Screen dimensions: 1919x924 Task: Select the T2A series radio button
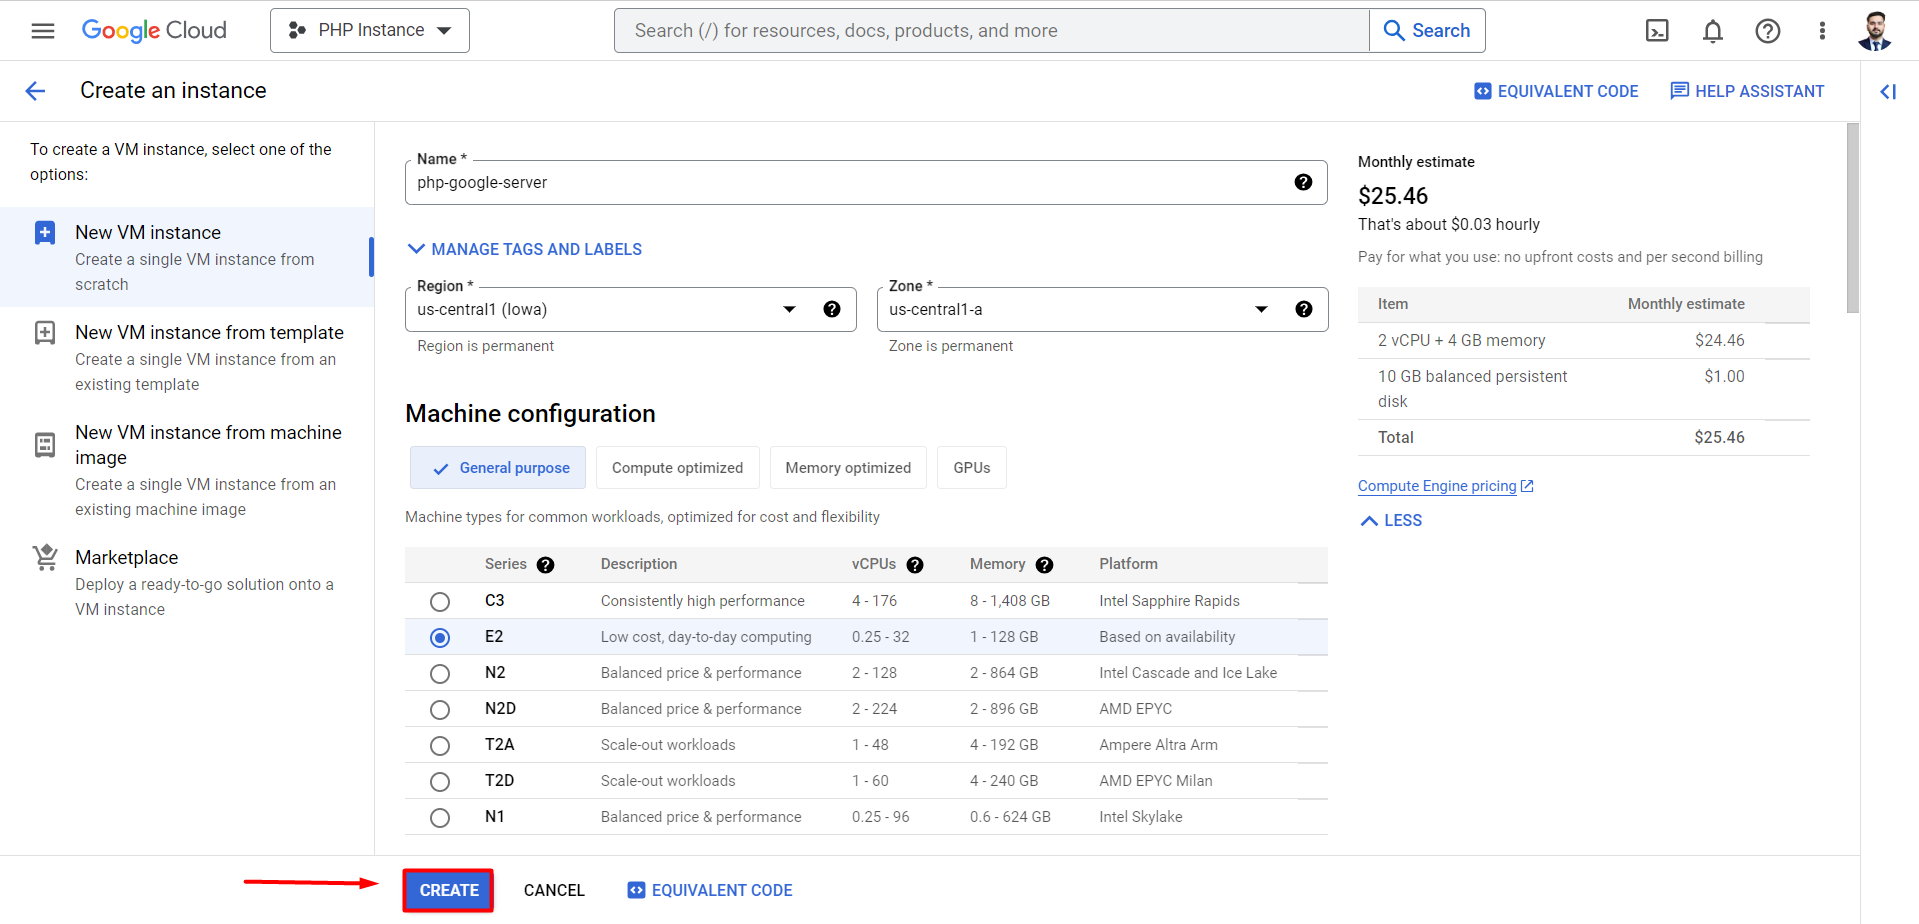[x=440, y=746]
